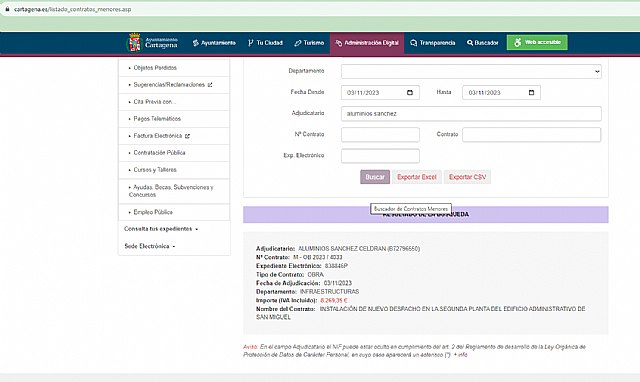Screen dimensions: 640x382
Task: Open Ayudas, Becas, Subvenciones y Concursos link
Action: [171, 191]
